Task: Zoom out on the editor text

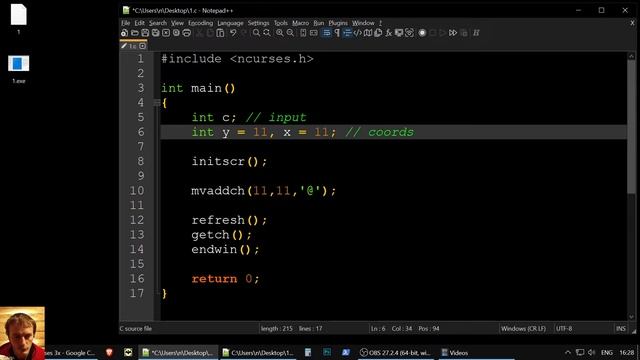Action: click(x=290, y=33)
